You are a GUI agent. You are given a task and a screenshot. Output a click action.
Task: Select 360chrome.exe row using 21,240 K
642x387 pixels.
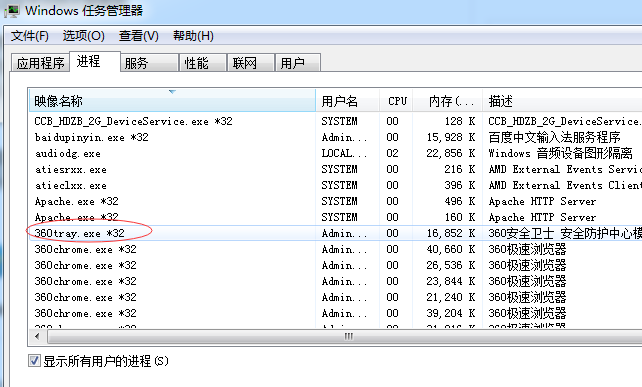pos(336,297)
